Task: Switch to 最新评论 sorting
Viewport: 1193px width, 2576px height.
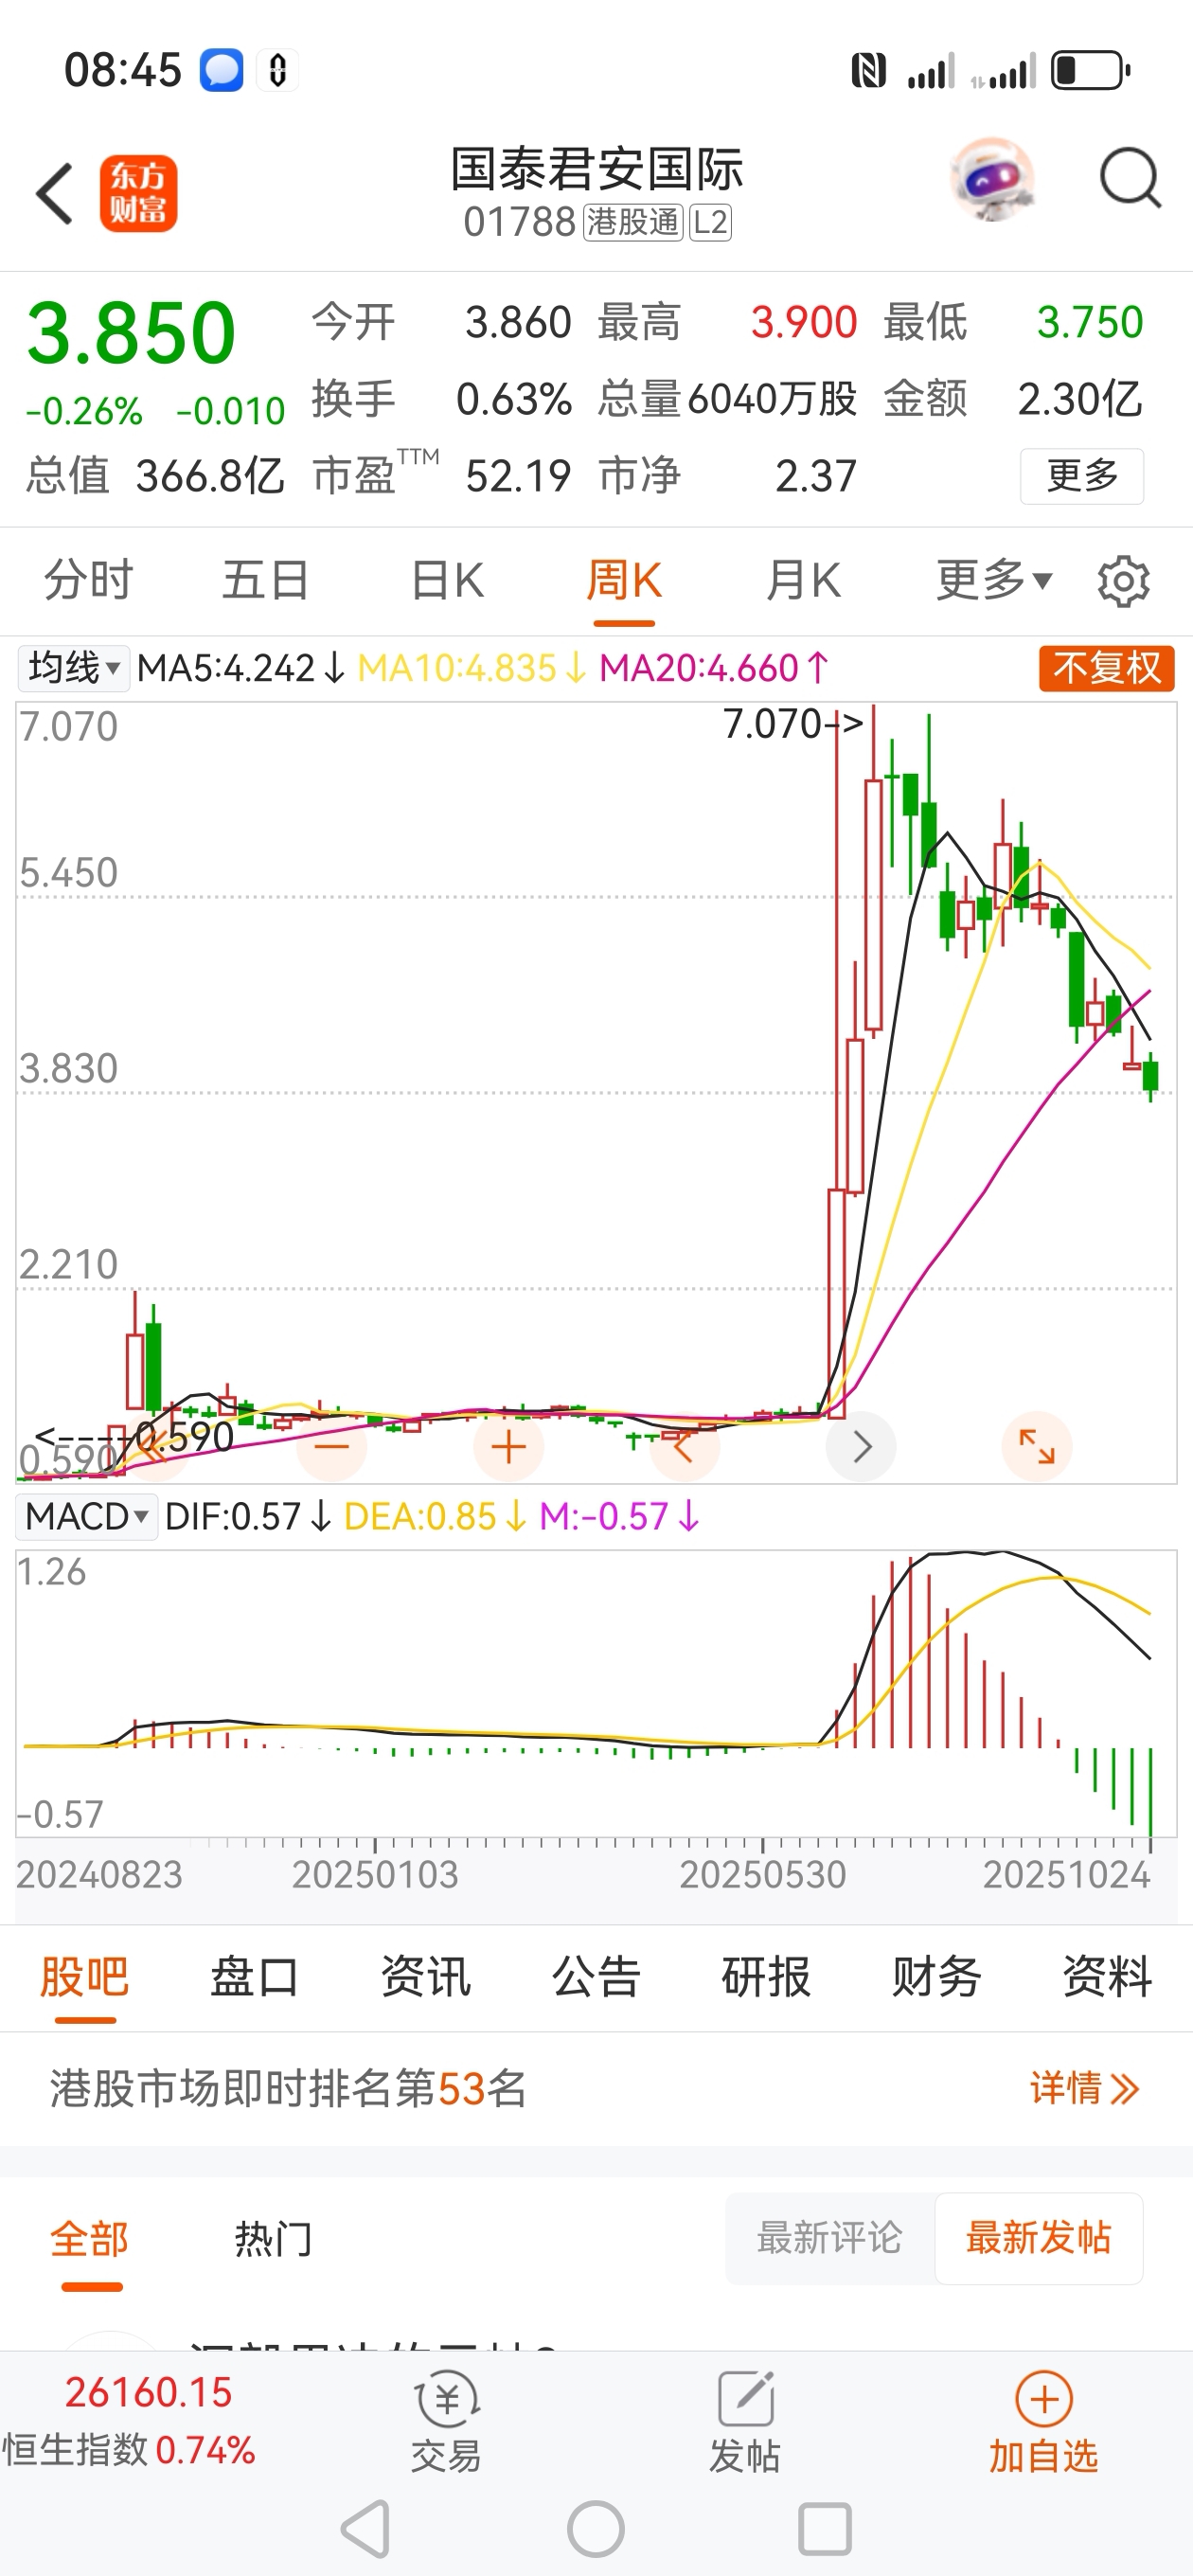Action: tap(830, 2239)
